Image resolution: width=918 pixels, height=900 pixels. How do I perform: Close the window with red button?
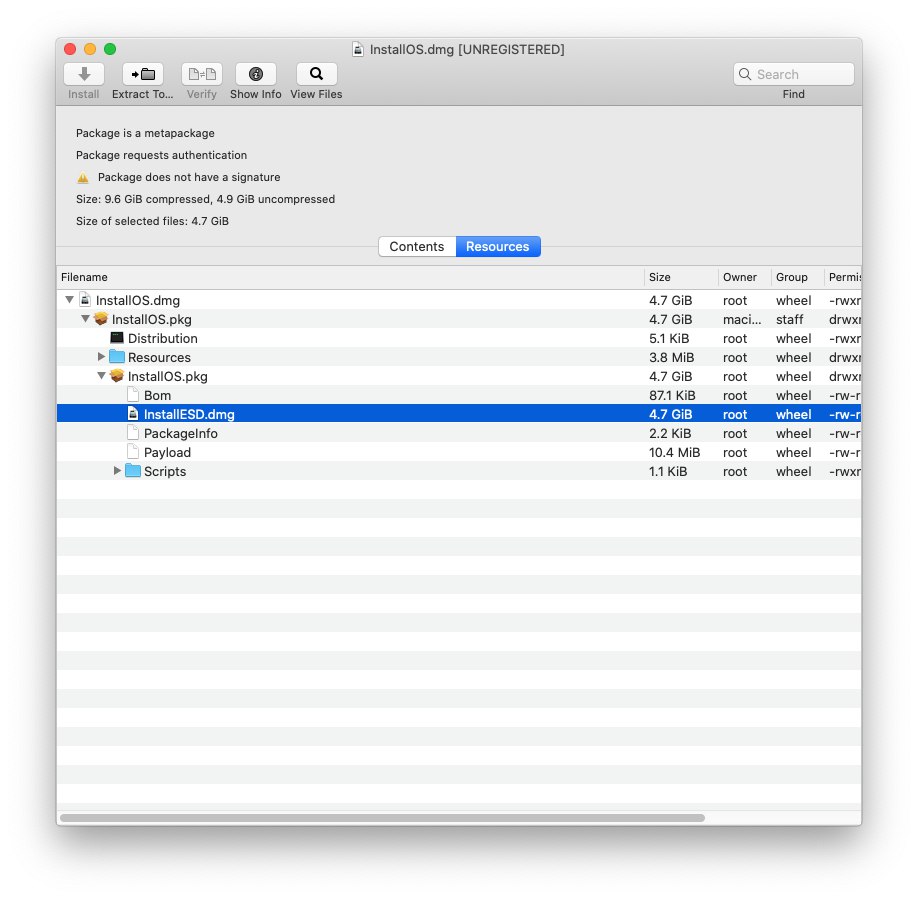pos(70,49)
